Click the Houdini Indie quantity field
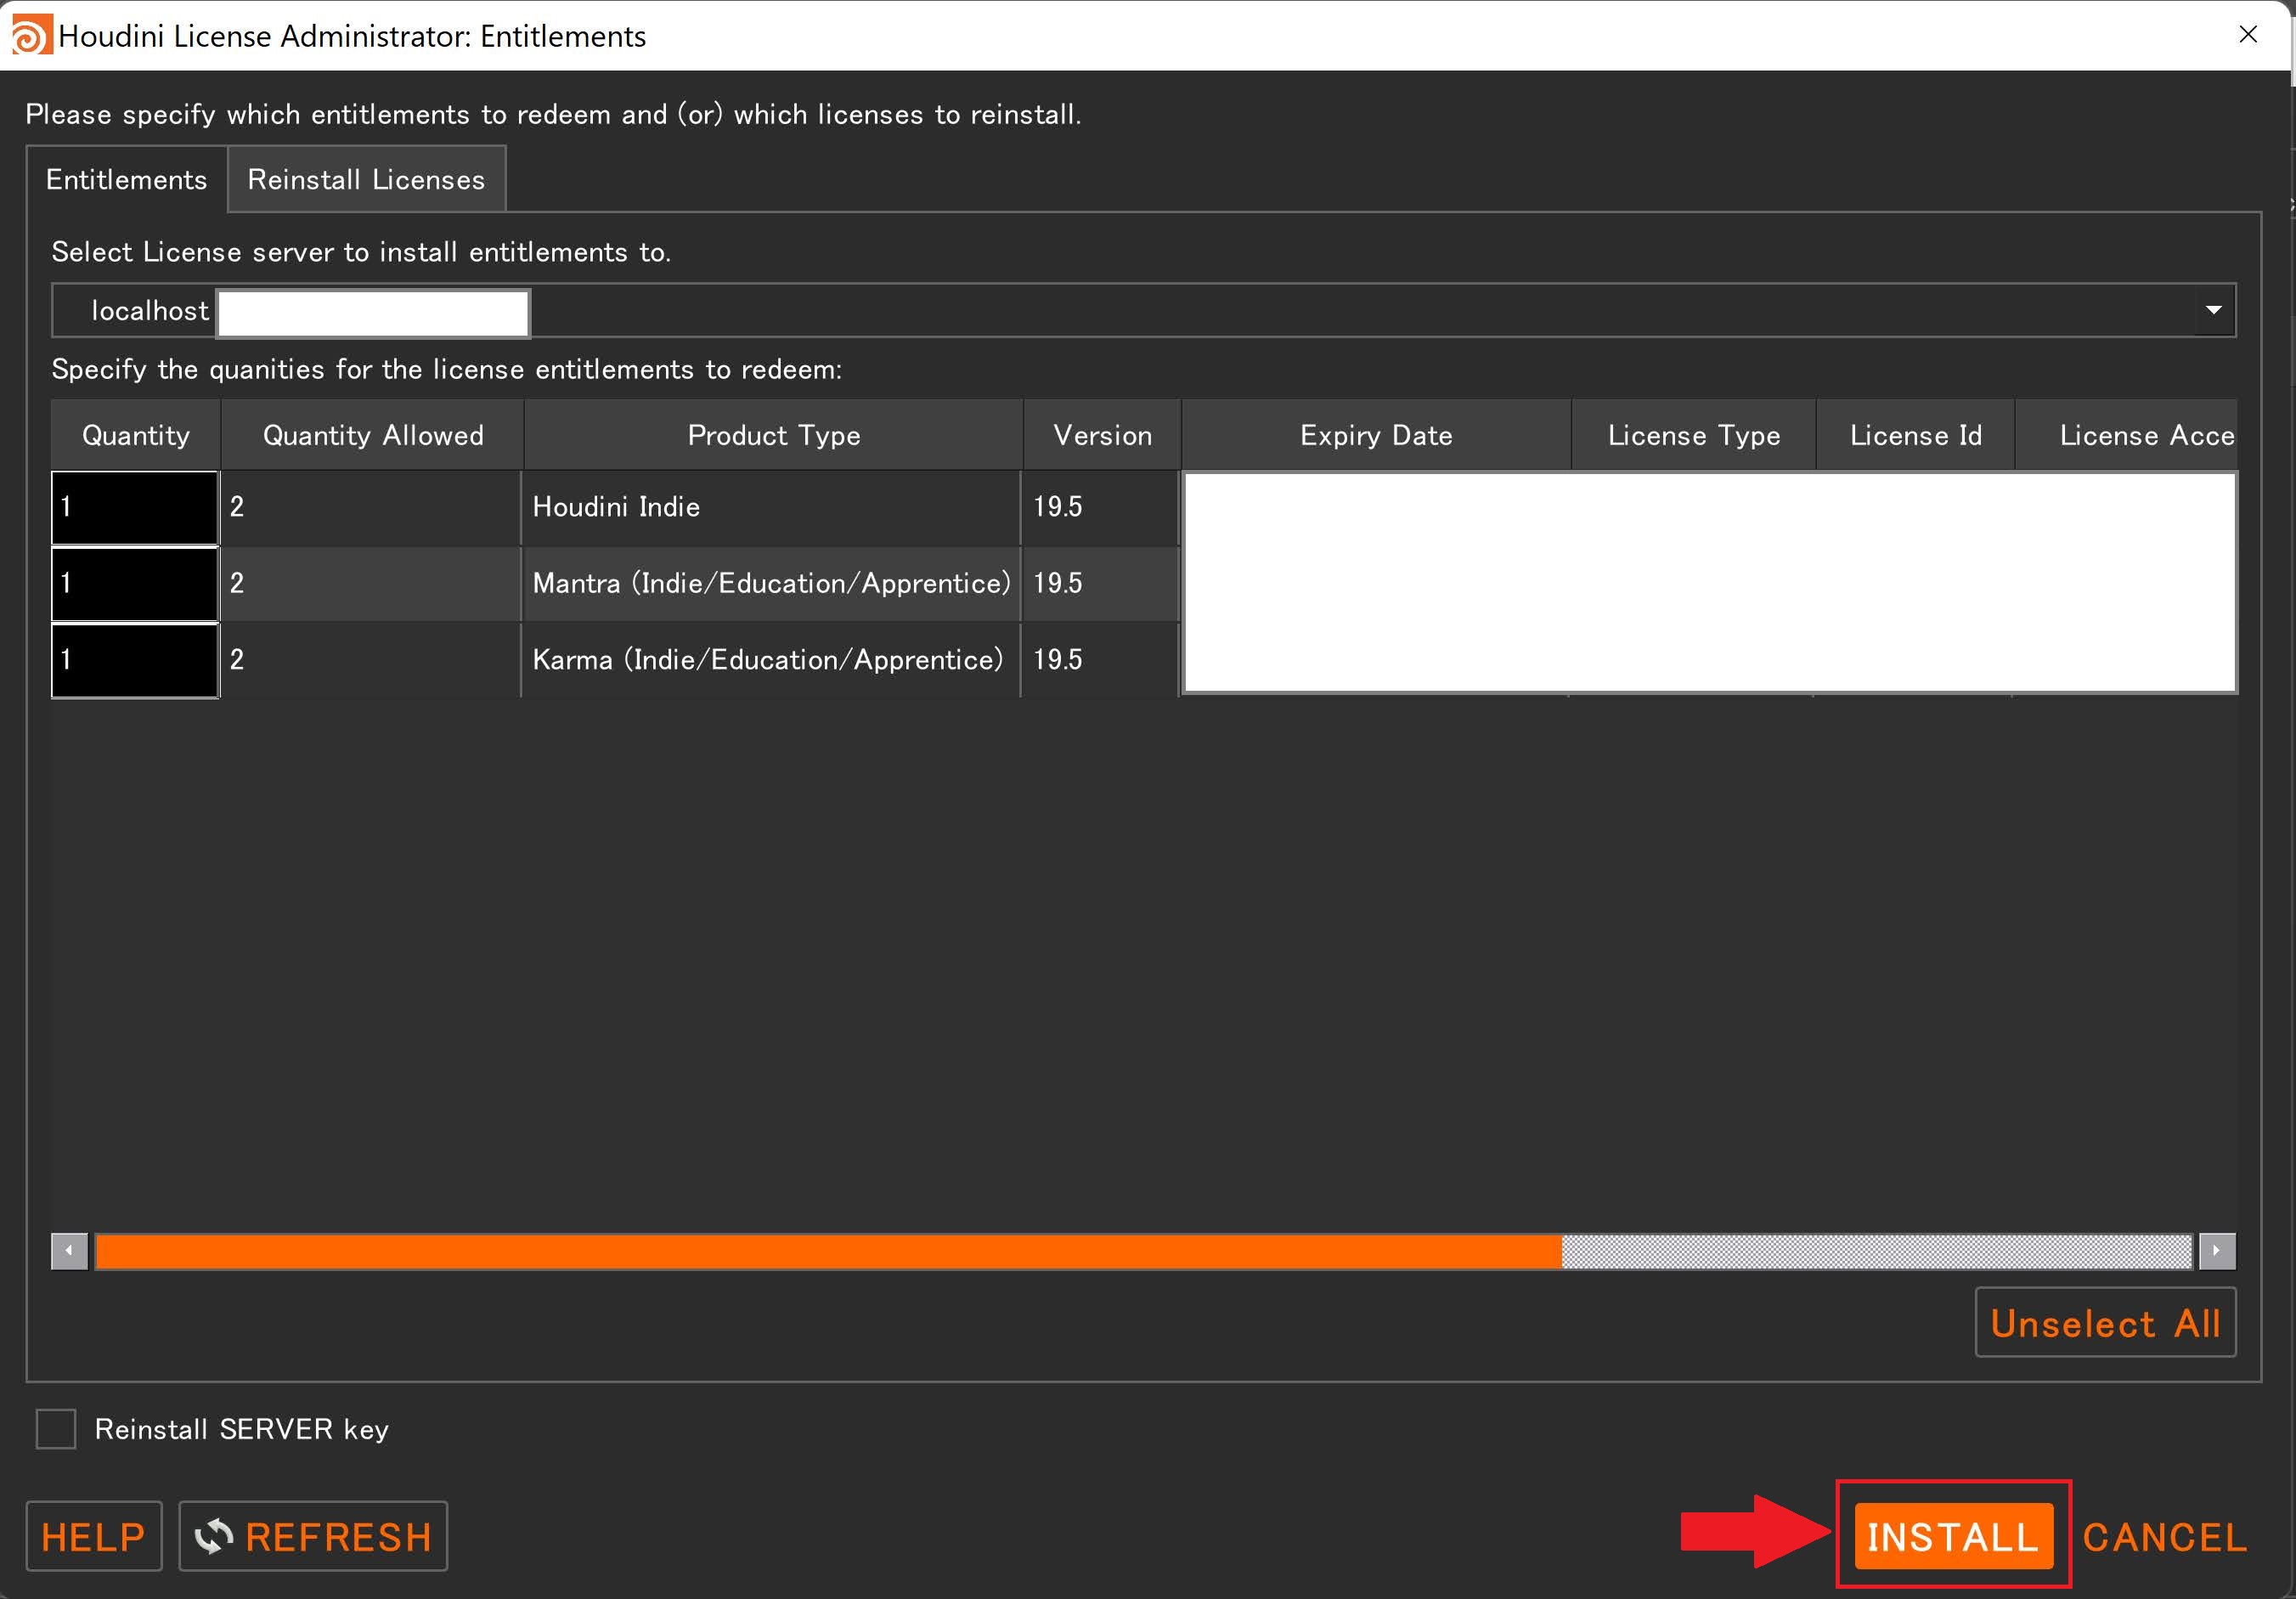 (135, 507)
